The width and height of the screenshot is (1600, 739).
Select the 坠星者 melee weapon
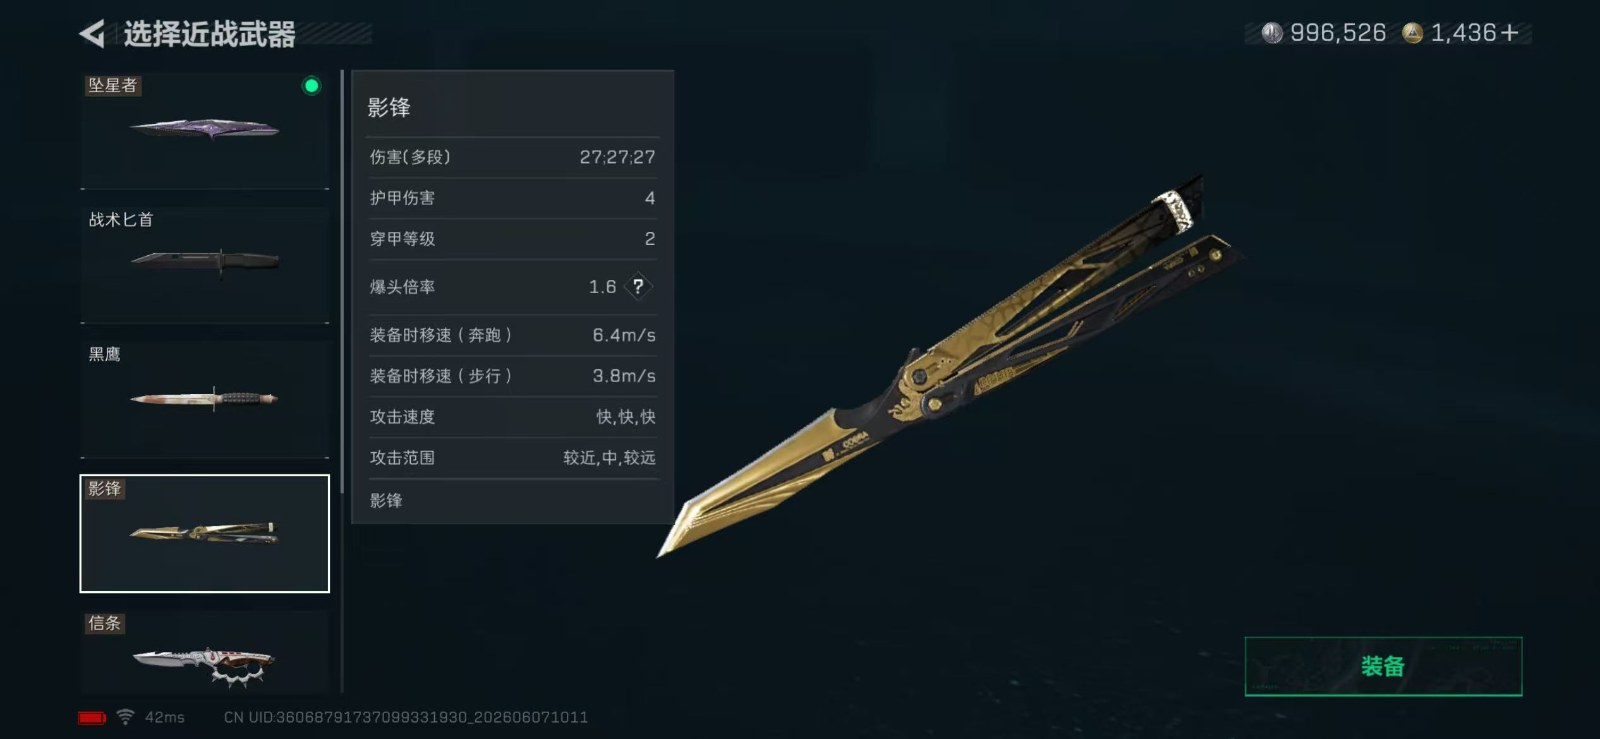(205, 130)
